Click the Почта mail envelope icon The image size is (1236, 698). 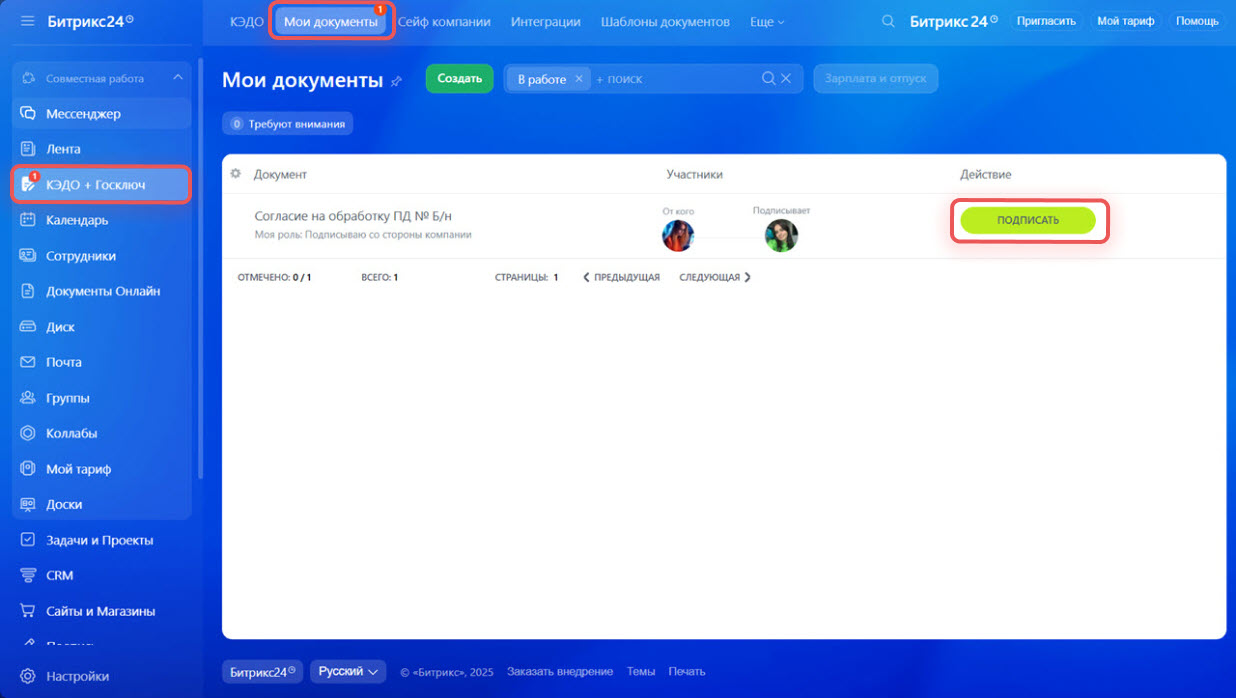[28, 362]
